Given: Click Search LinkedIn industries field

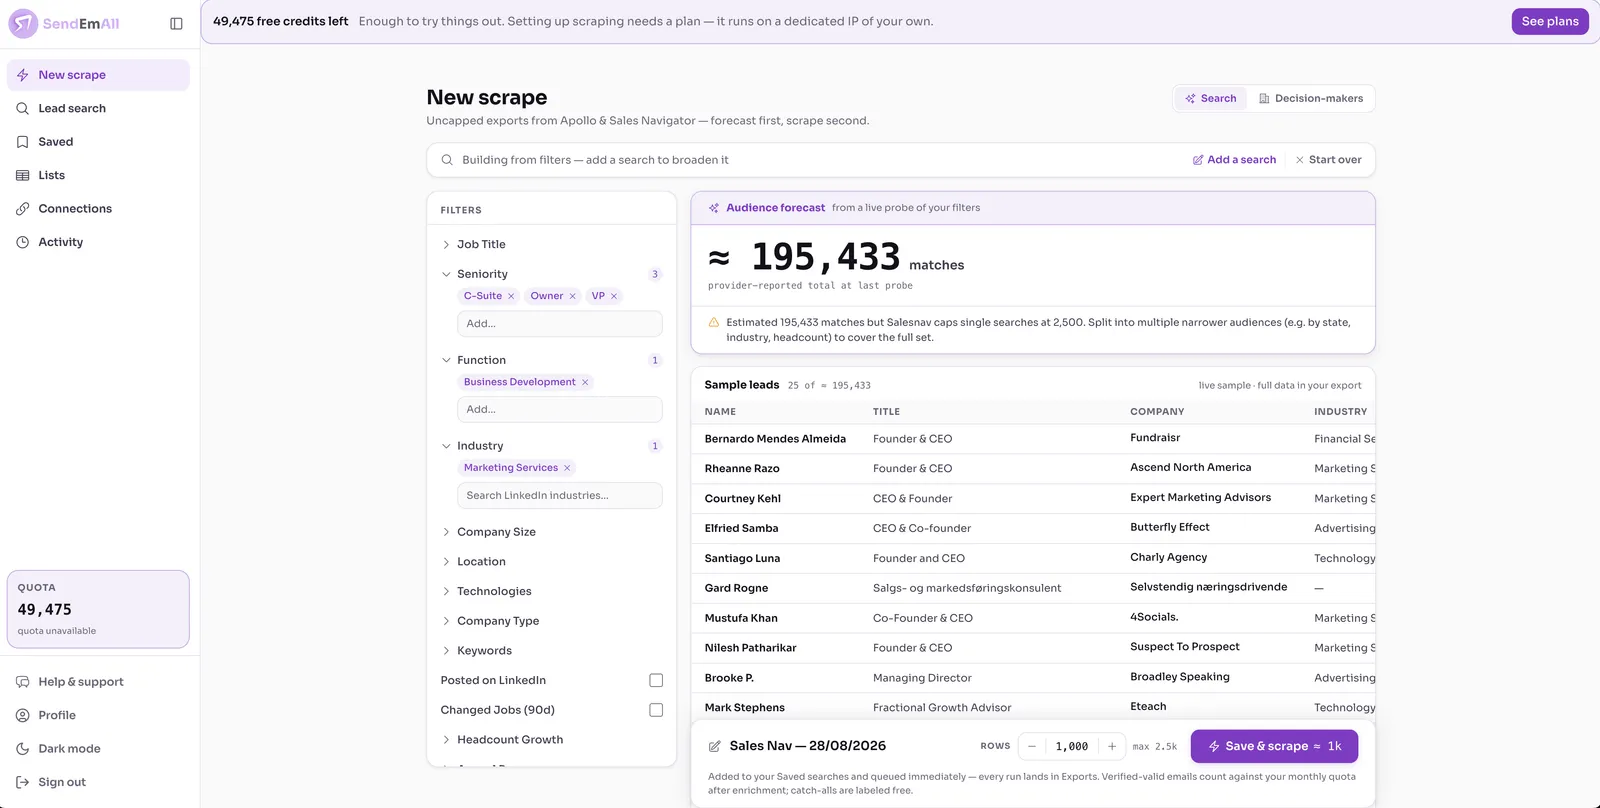Looking at the screenshot, I should click(559, 496).
